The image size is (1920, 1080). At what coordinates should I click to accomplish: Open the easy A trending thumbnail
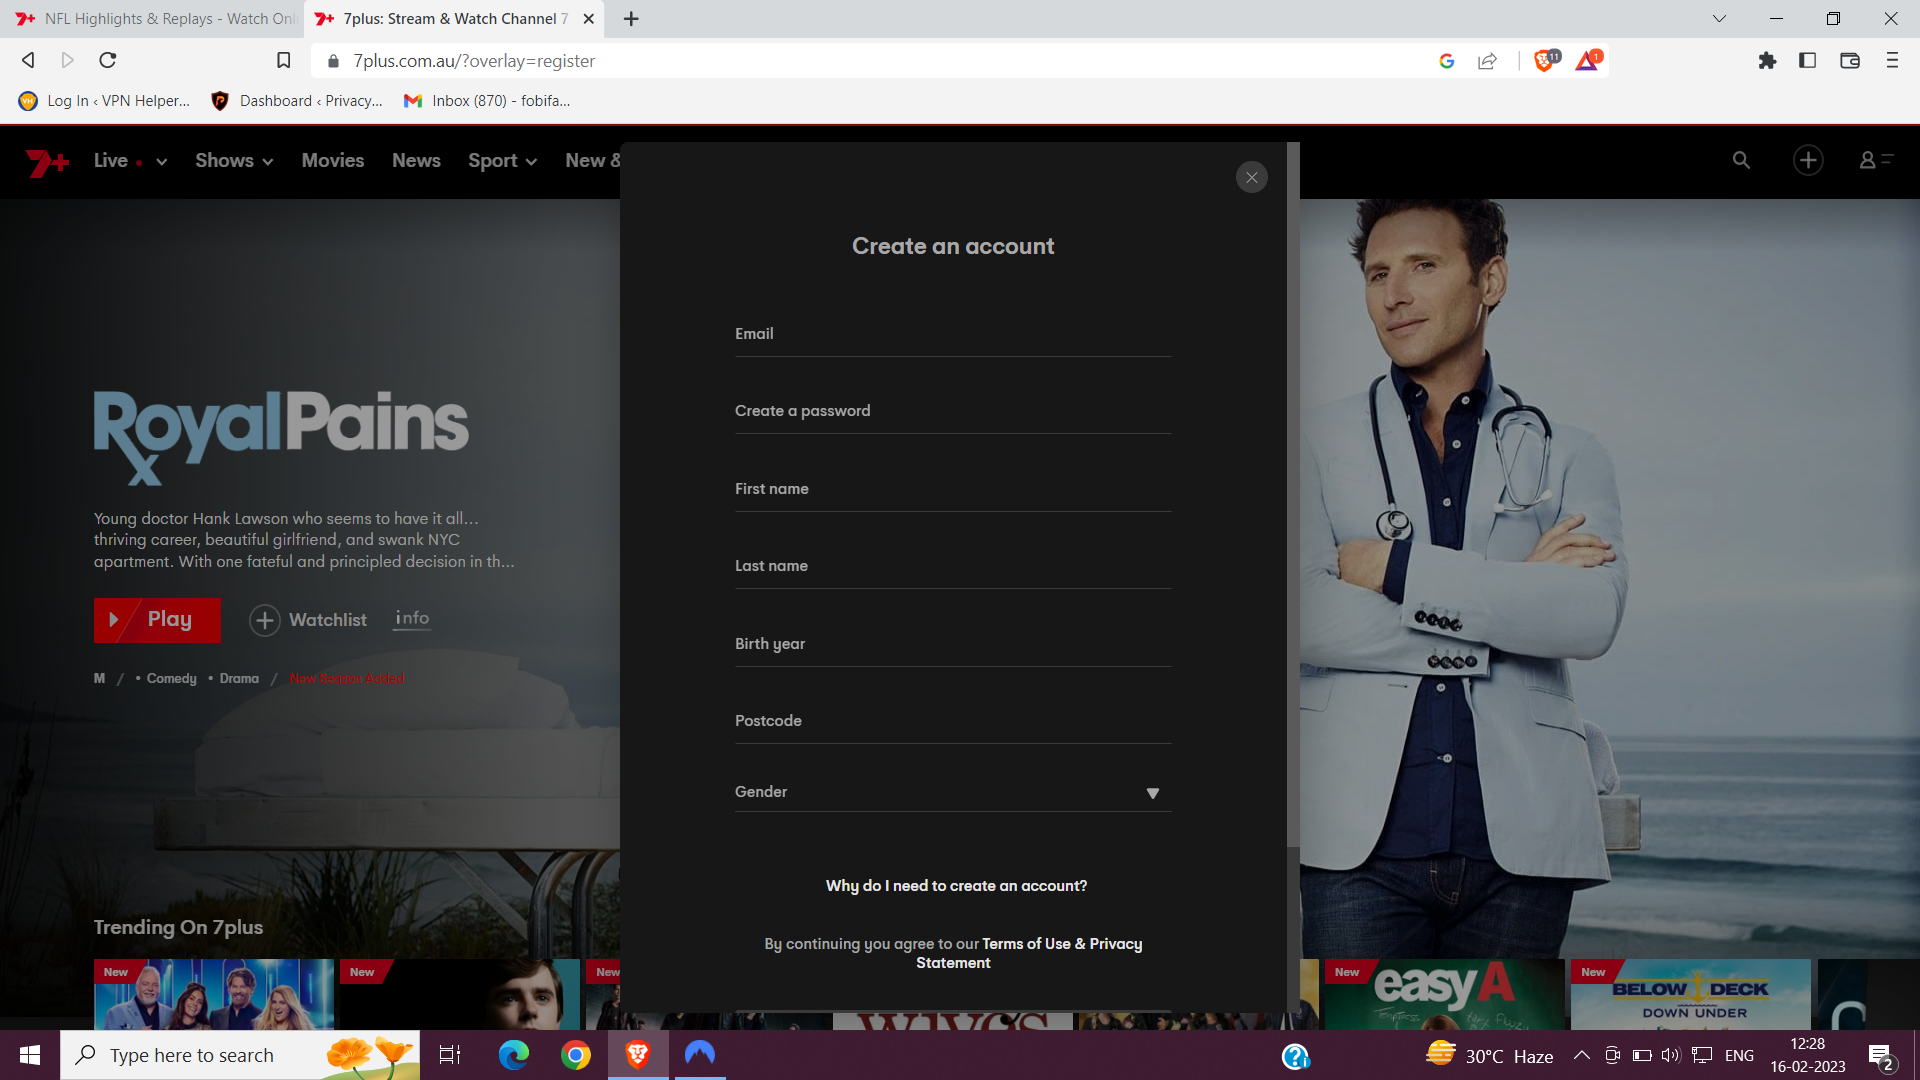[x=1444, y=994]
